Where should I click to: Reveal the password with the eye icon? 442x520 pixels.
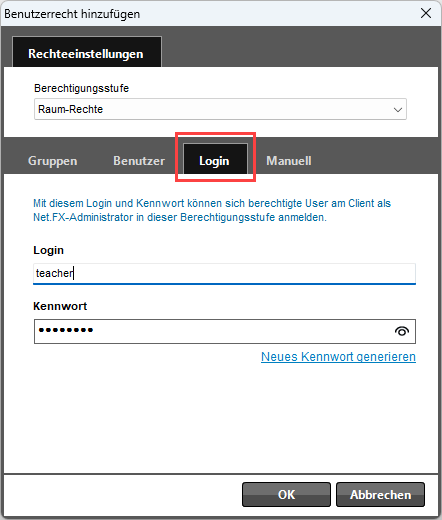(402, 331)
